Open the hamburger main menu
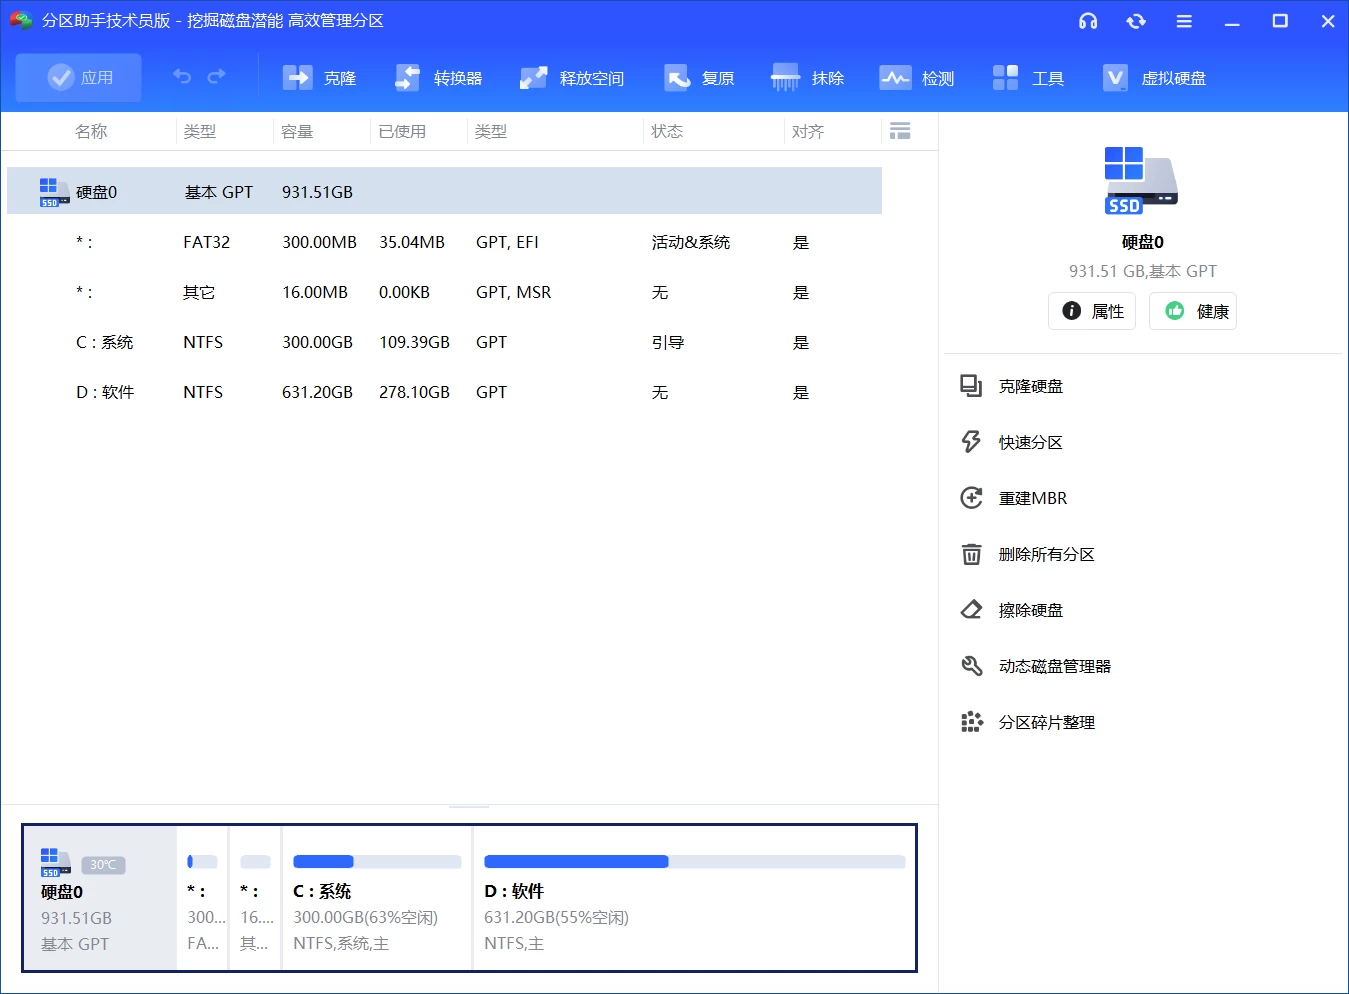This screenshot has height=994, width=1349. point(1184,20)
